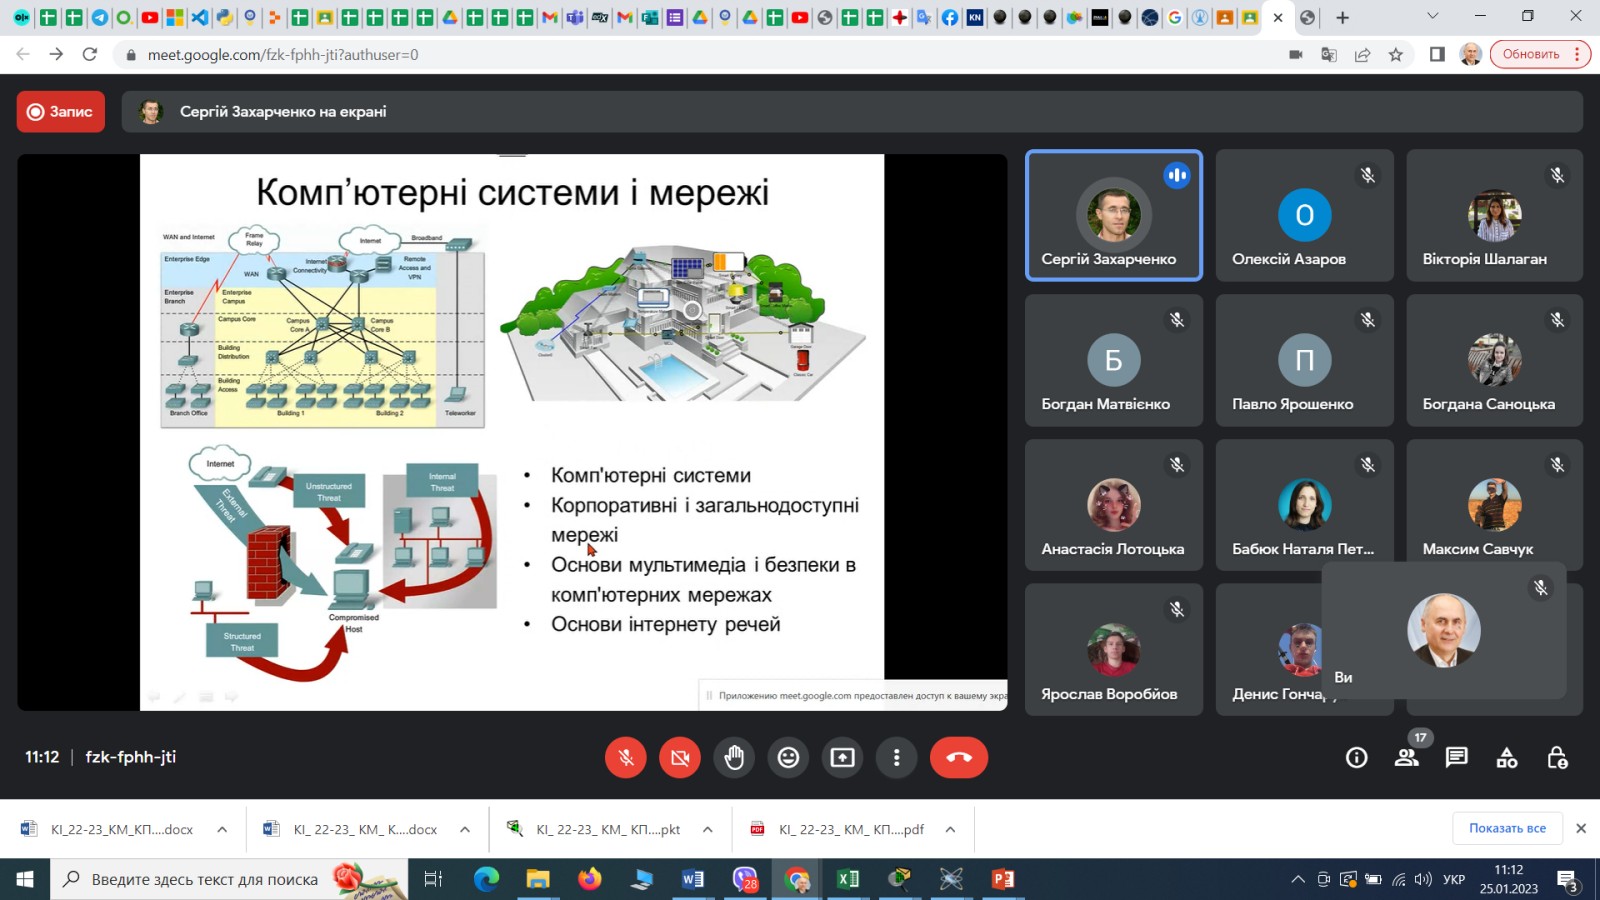The image size is (1600, 900).
Task: Open emoji reactions panel
Action: pos(788,758)
